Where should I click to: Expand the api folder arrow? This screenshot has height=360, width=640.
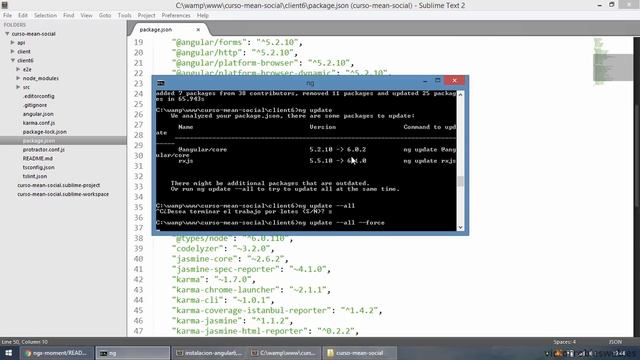[x=13, y=42]
